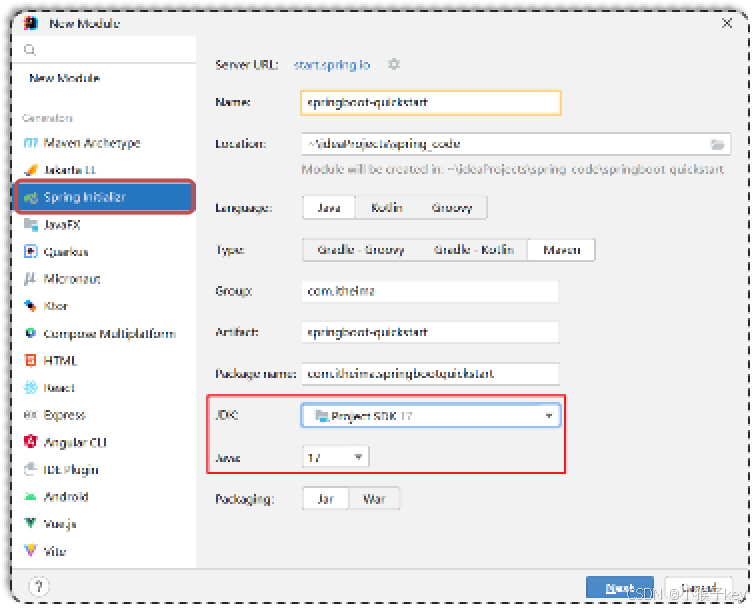The width and height of the screenshot is (754, 608).
Task: Select Jar packaging
Action: 326,499
